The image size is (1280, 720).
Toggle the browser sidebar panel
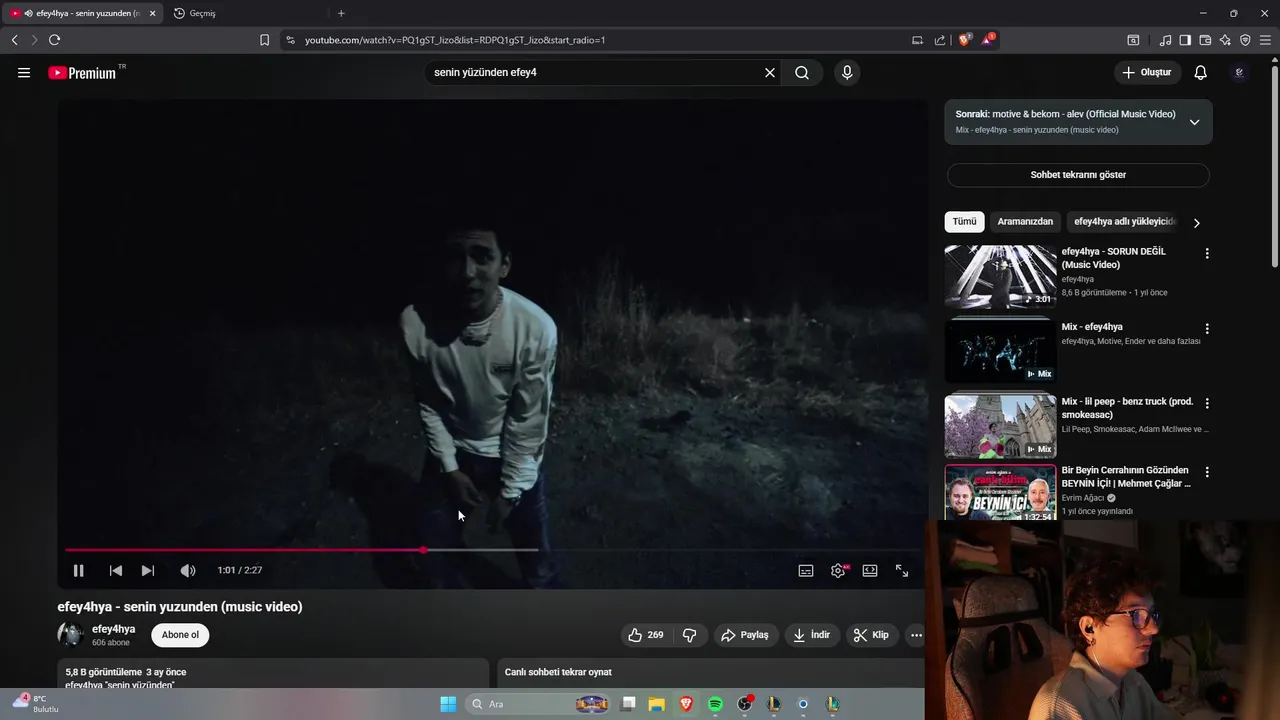click(x=1185, y=40)
